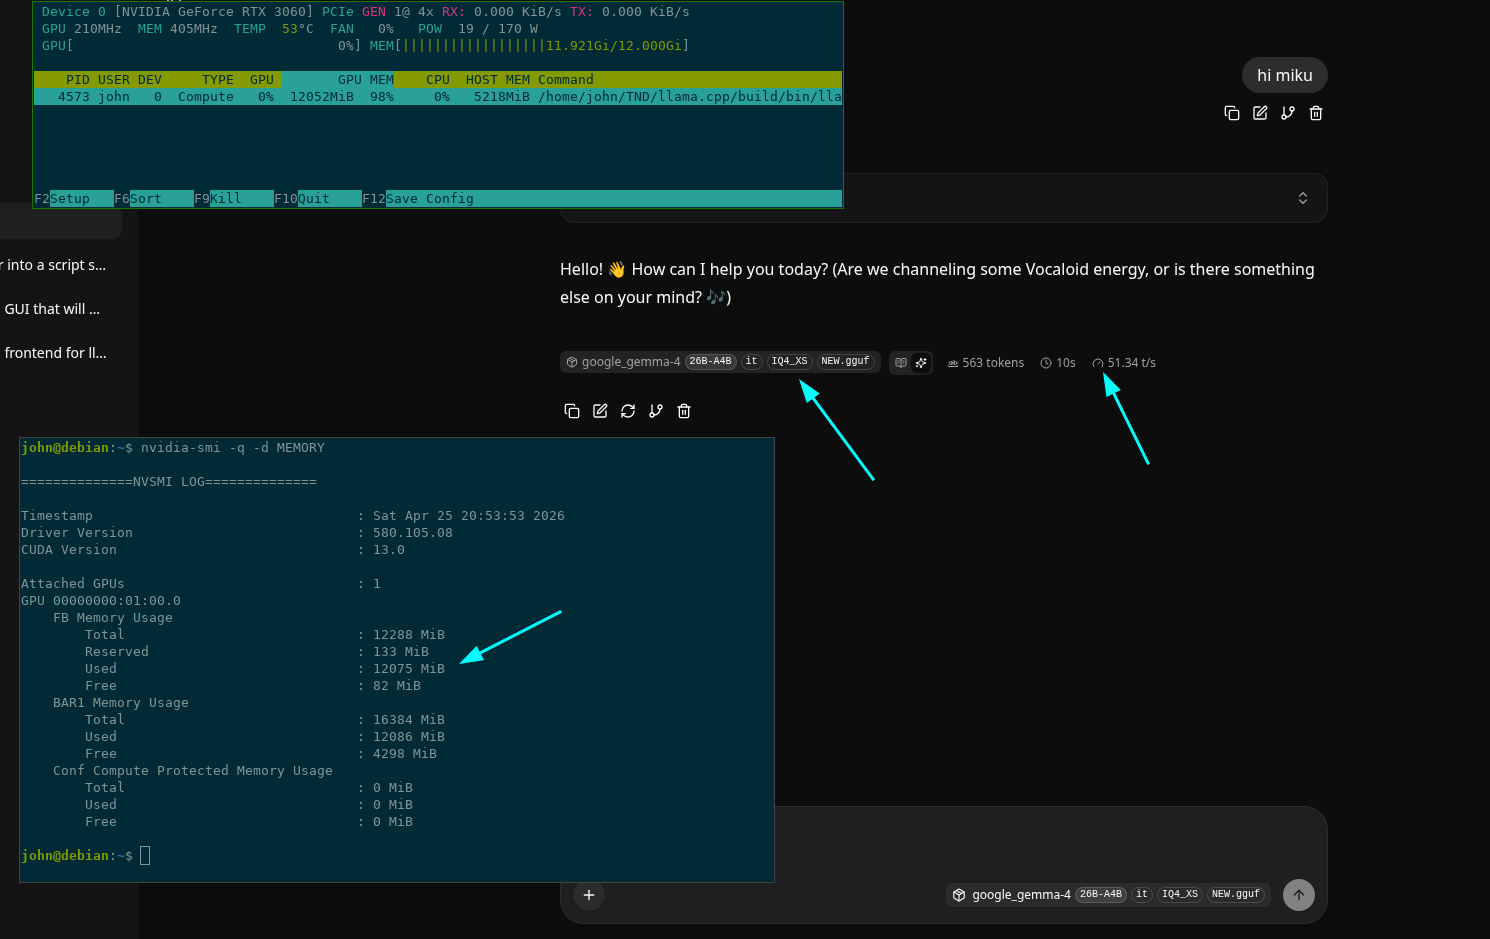Click the "51.34 t/s" speed statistic
Viewport: 1490px width, 939px height.
(x=1124, y=363)
